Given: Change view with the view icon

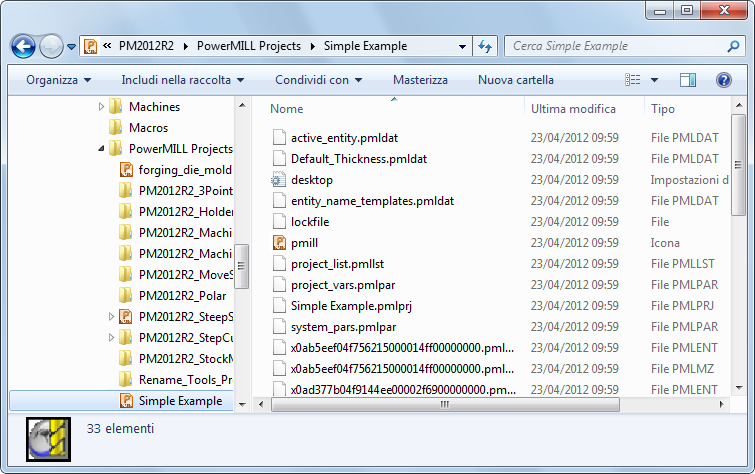Looking at the screenshot, I should (633, 80).
